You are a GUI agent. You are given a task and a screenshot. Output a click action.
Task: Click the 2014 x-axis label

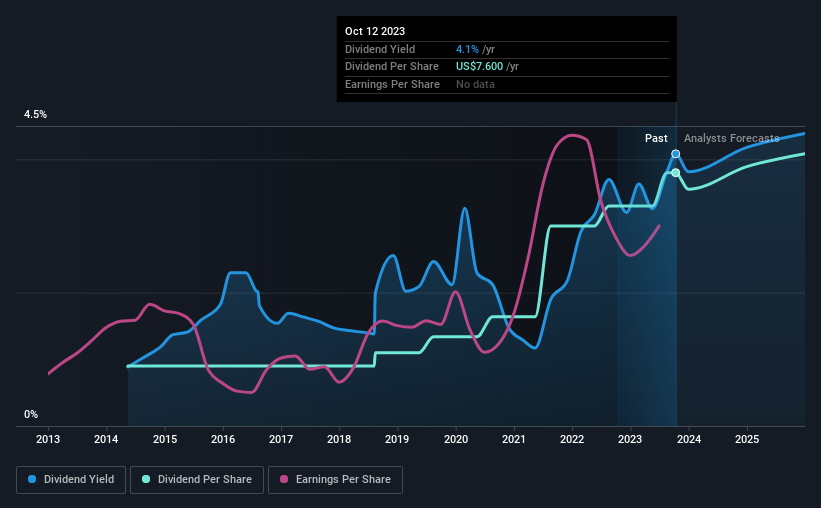click(x=106, y=439)
